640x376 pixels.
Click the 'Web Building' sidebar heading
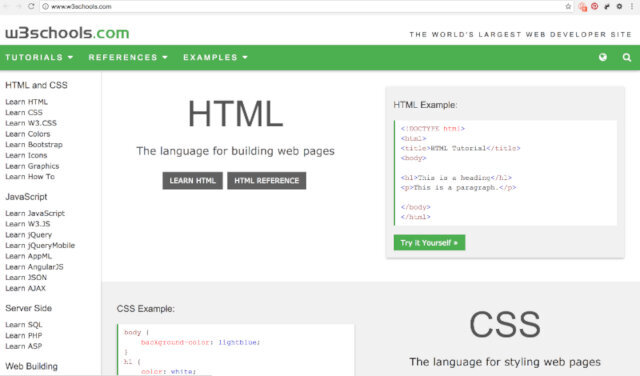(31, 366)
